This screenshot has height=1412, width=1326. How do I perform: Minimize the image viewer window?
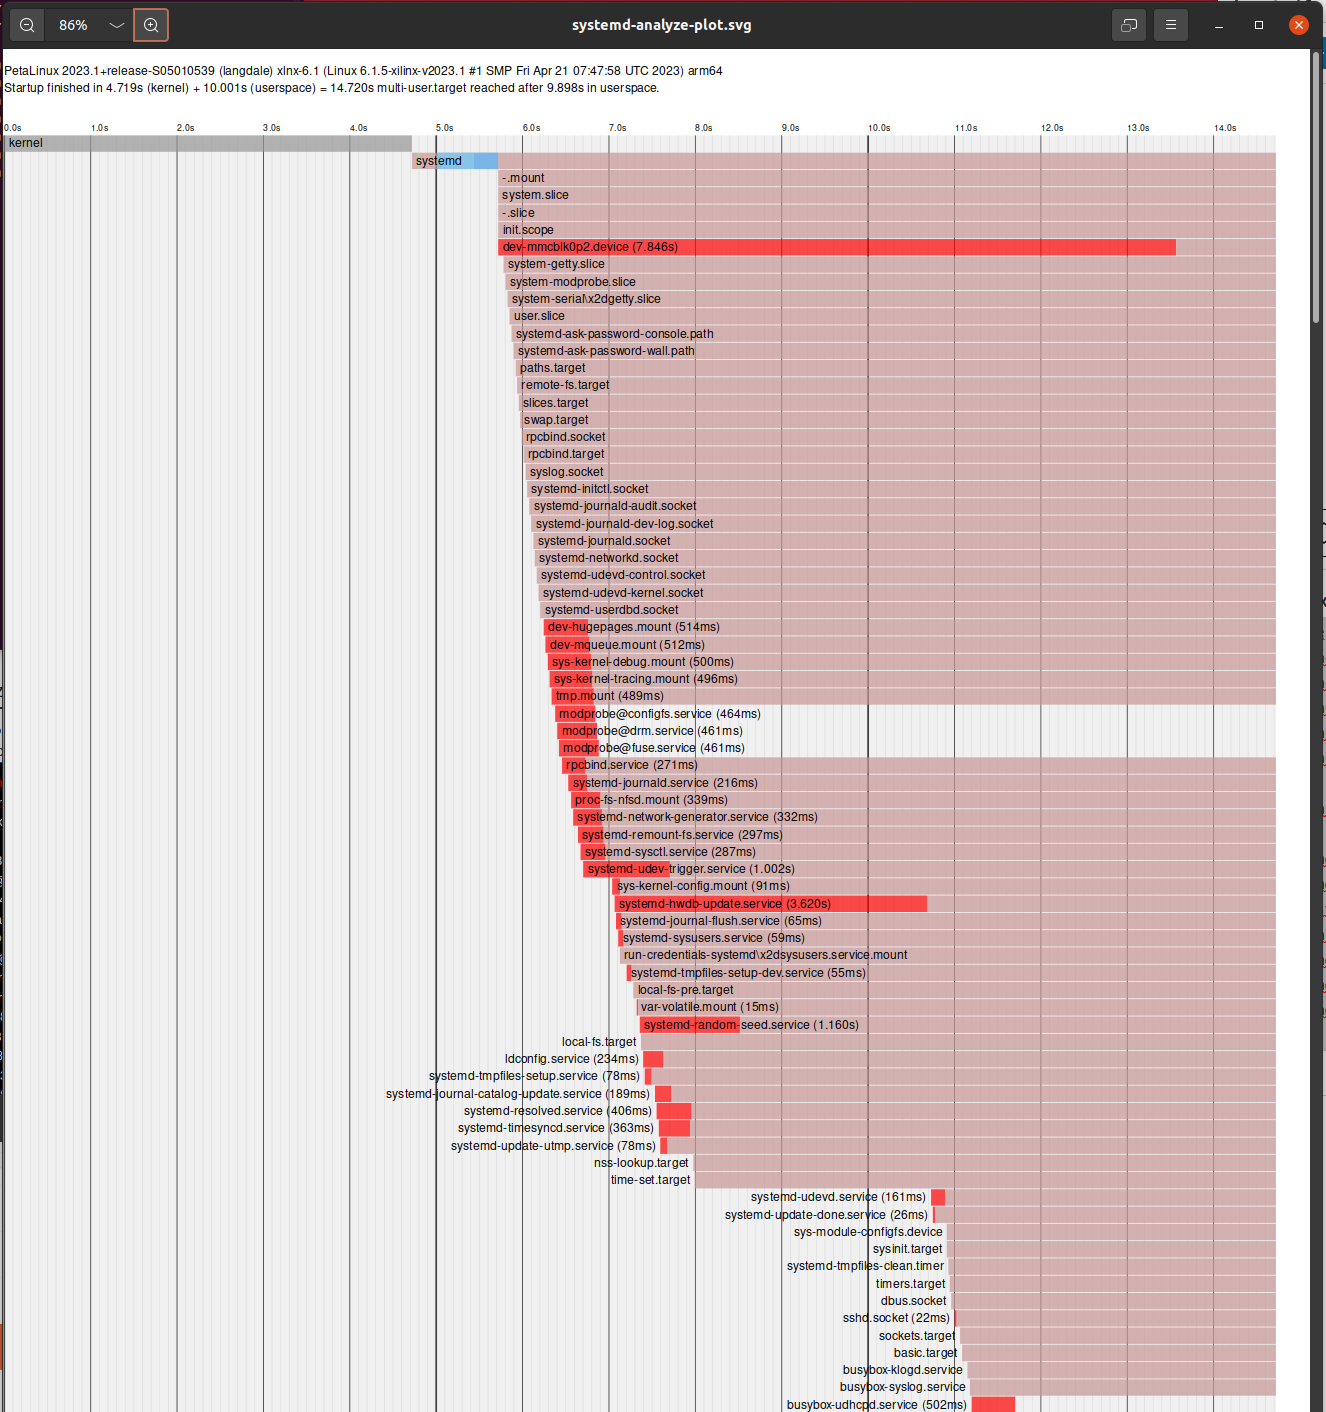(x=1219, y=25)
